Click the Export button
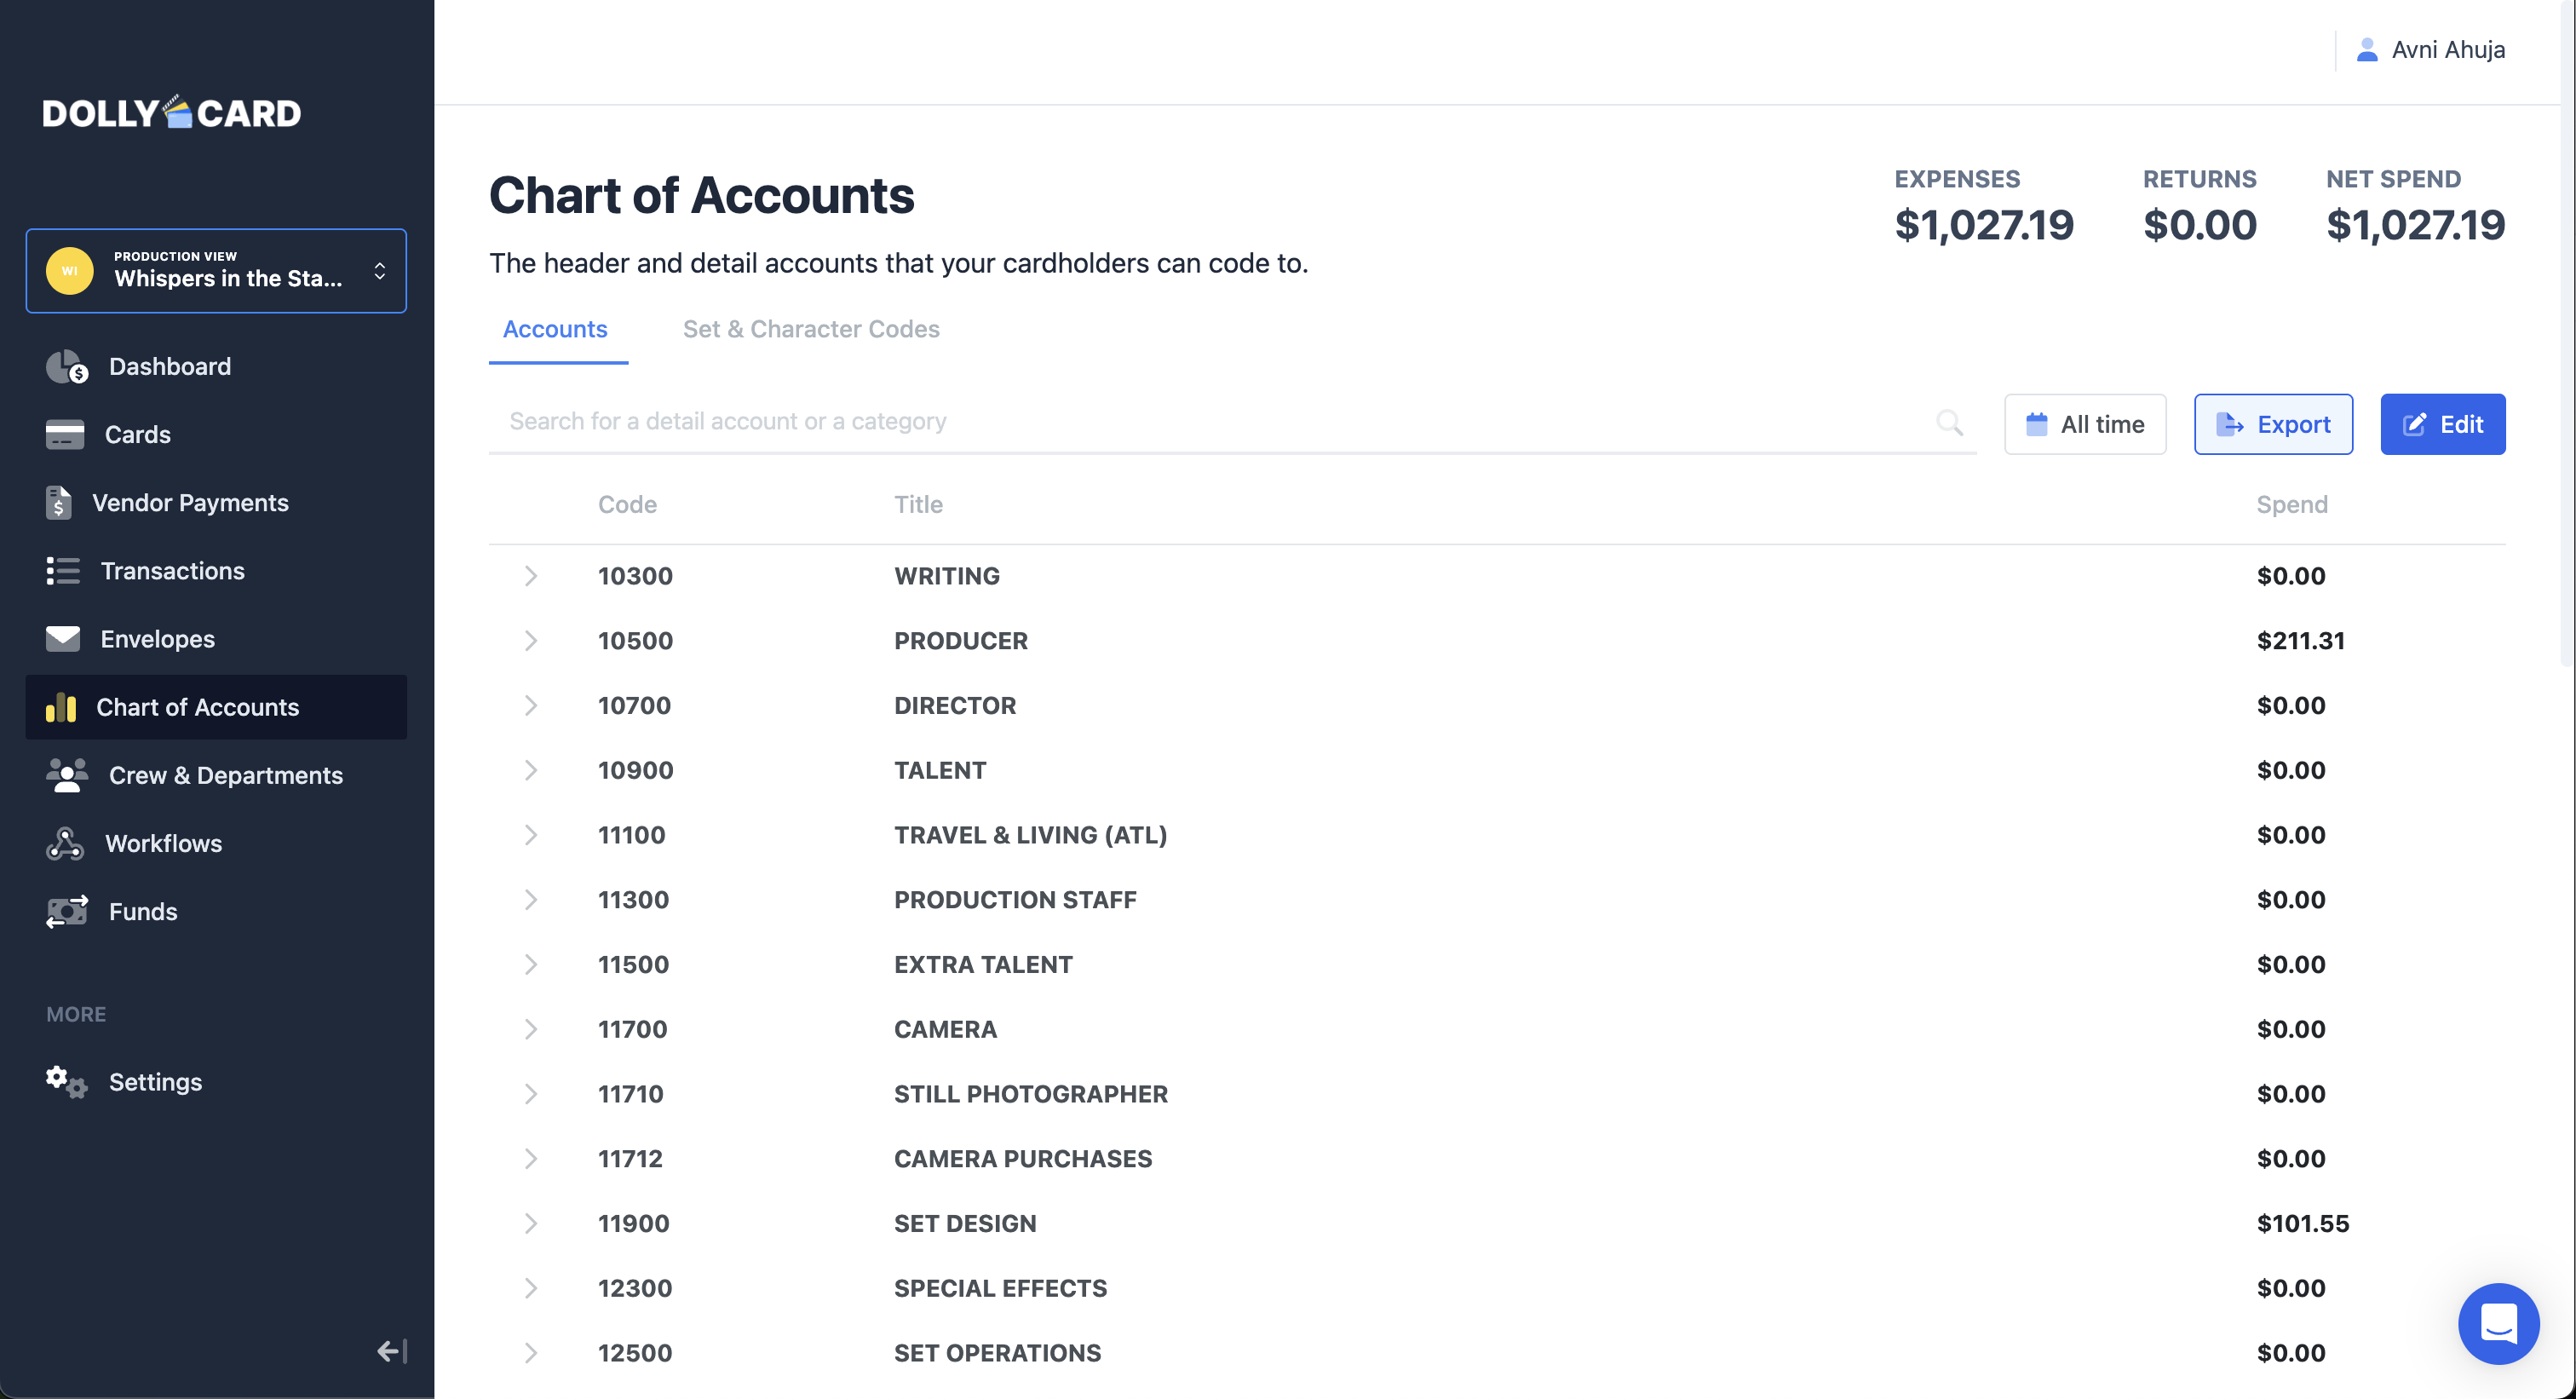Viewport: 2576px width, 1399px height. pyautogui.click(x=2272, y=425)
